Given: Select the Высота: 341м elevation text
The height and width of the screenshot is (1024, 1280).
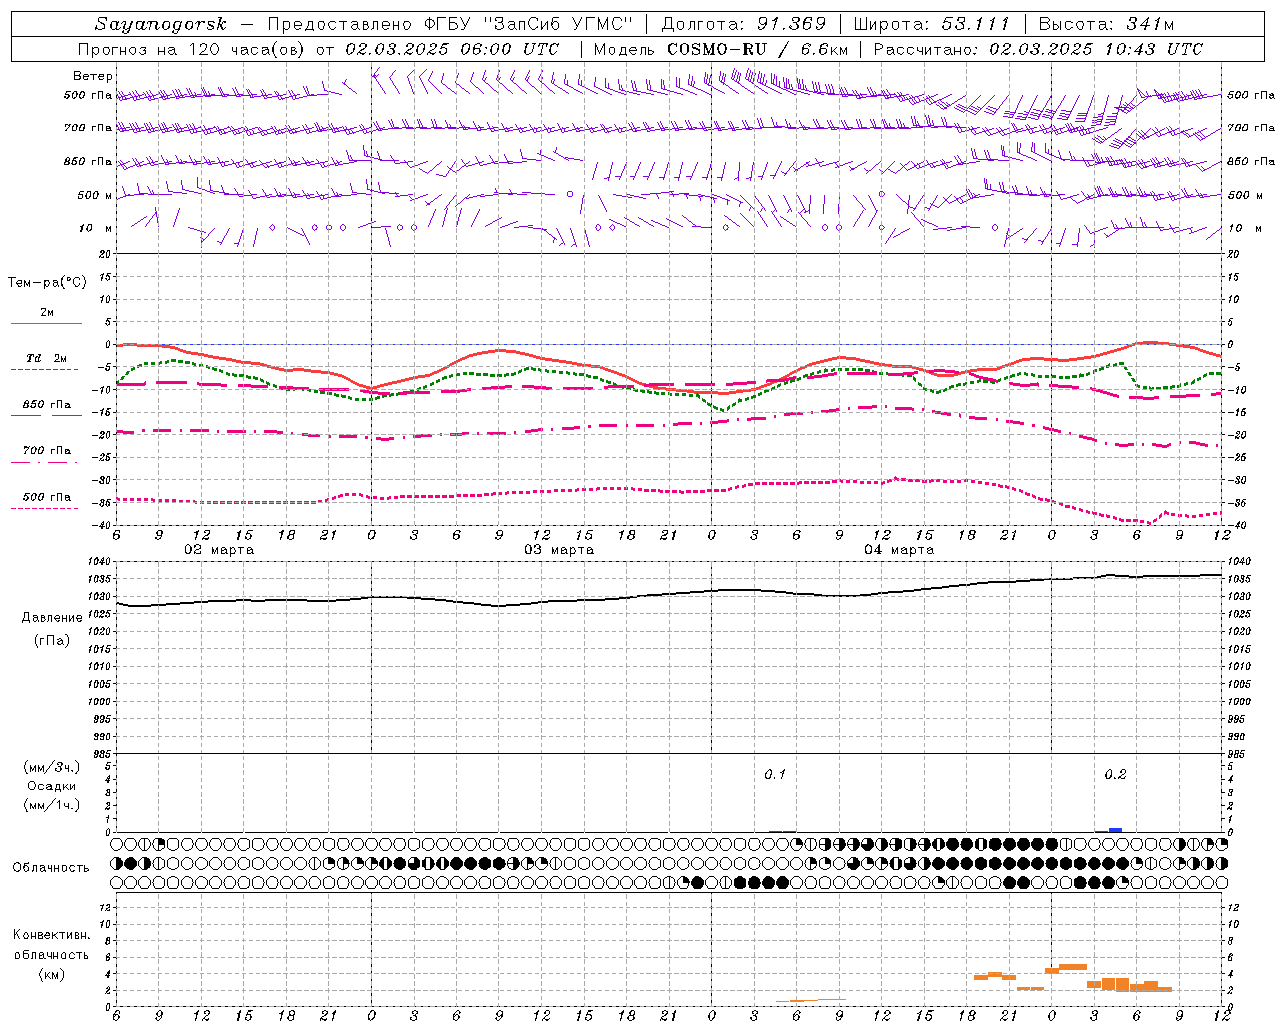Looking at the screenshot, I should pos(1106,24).
